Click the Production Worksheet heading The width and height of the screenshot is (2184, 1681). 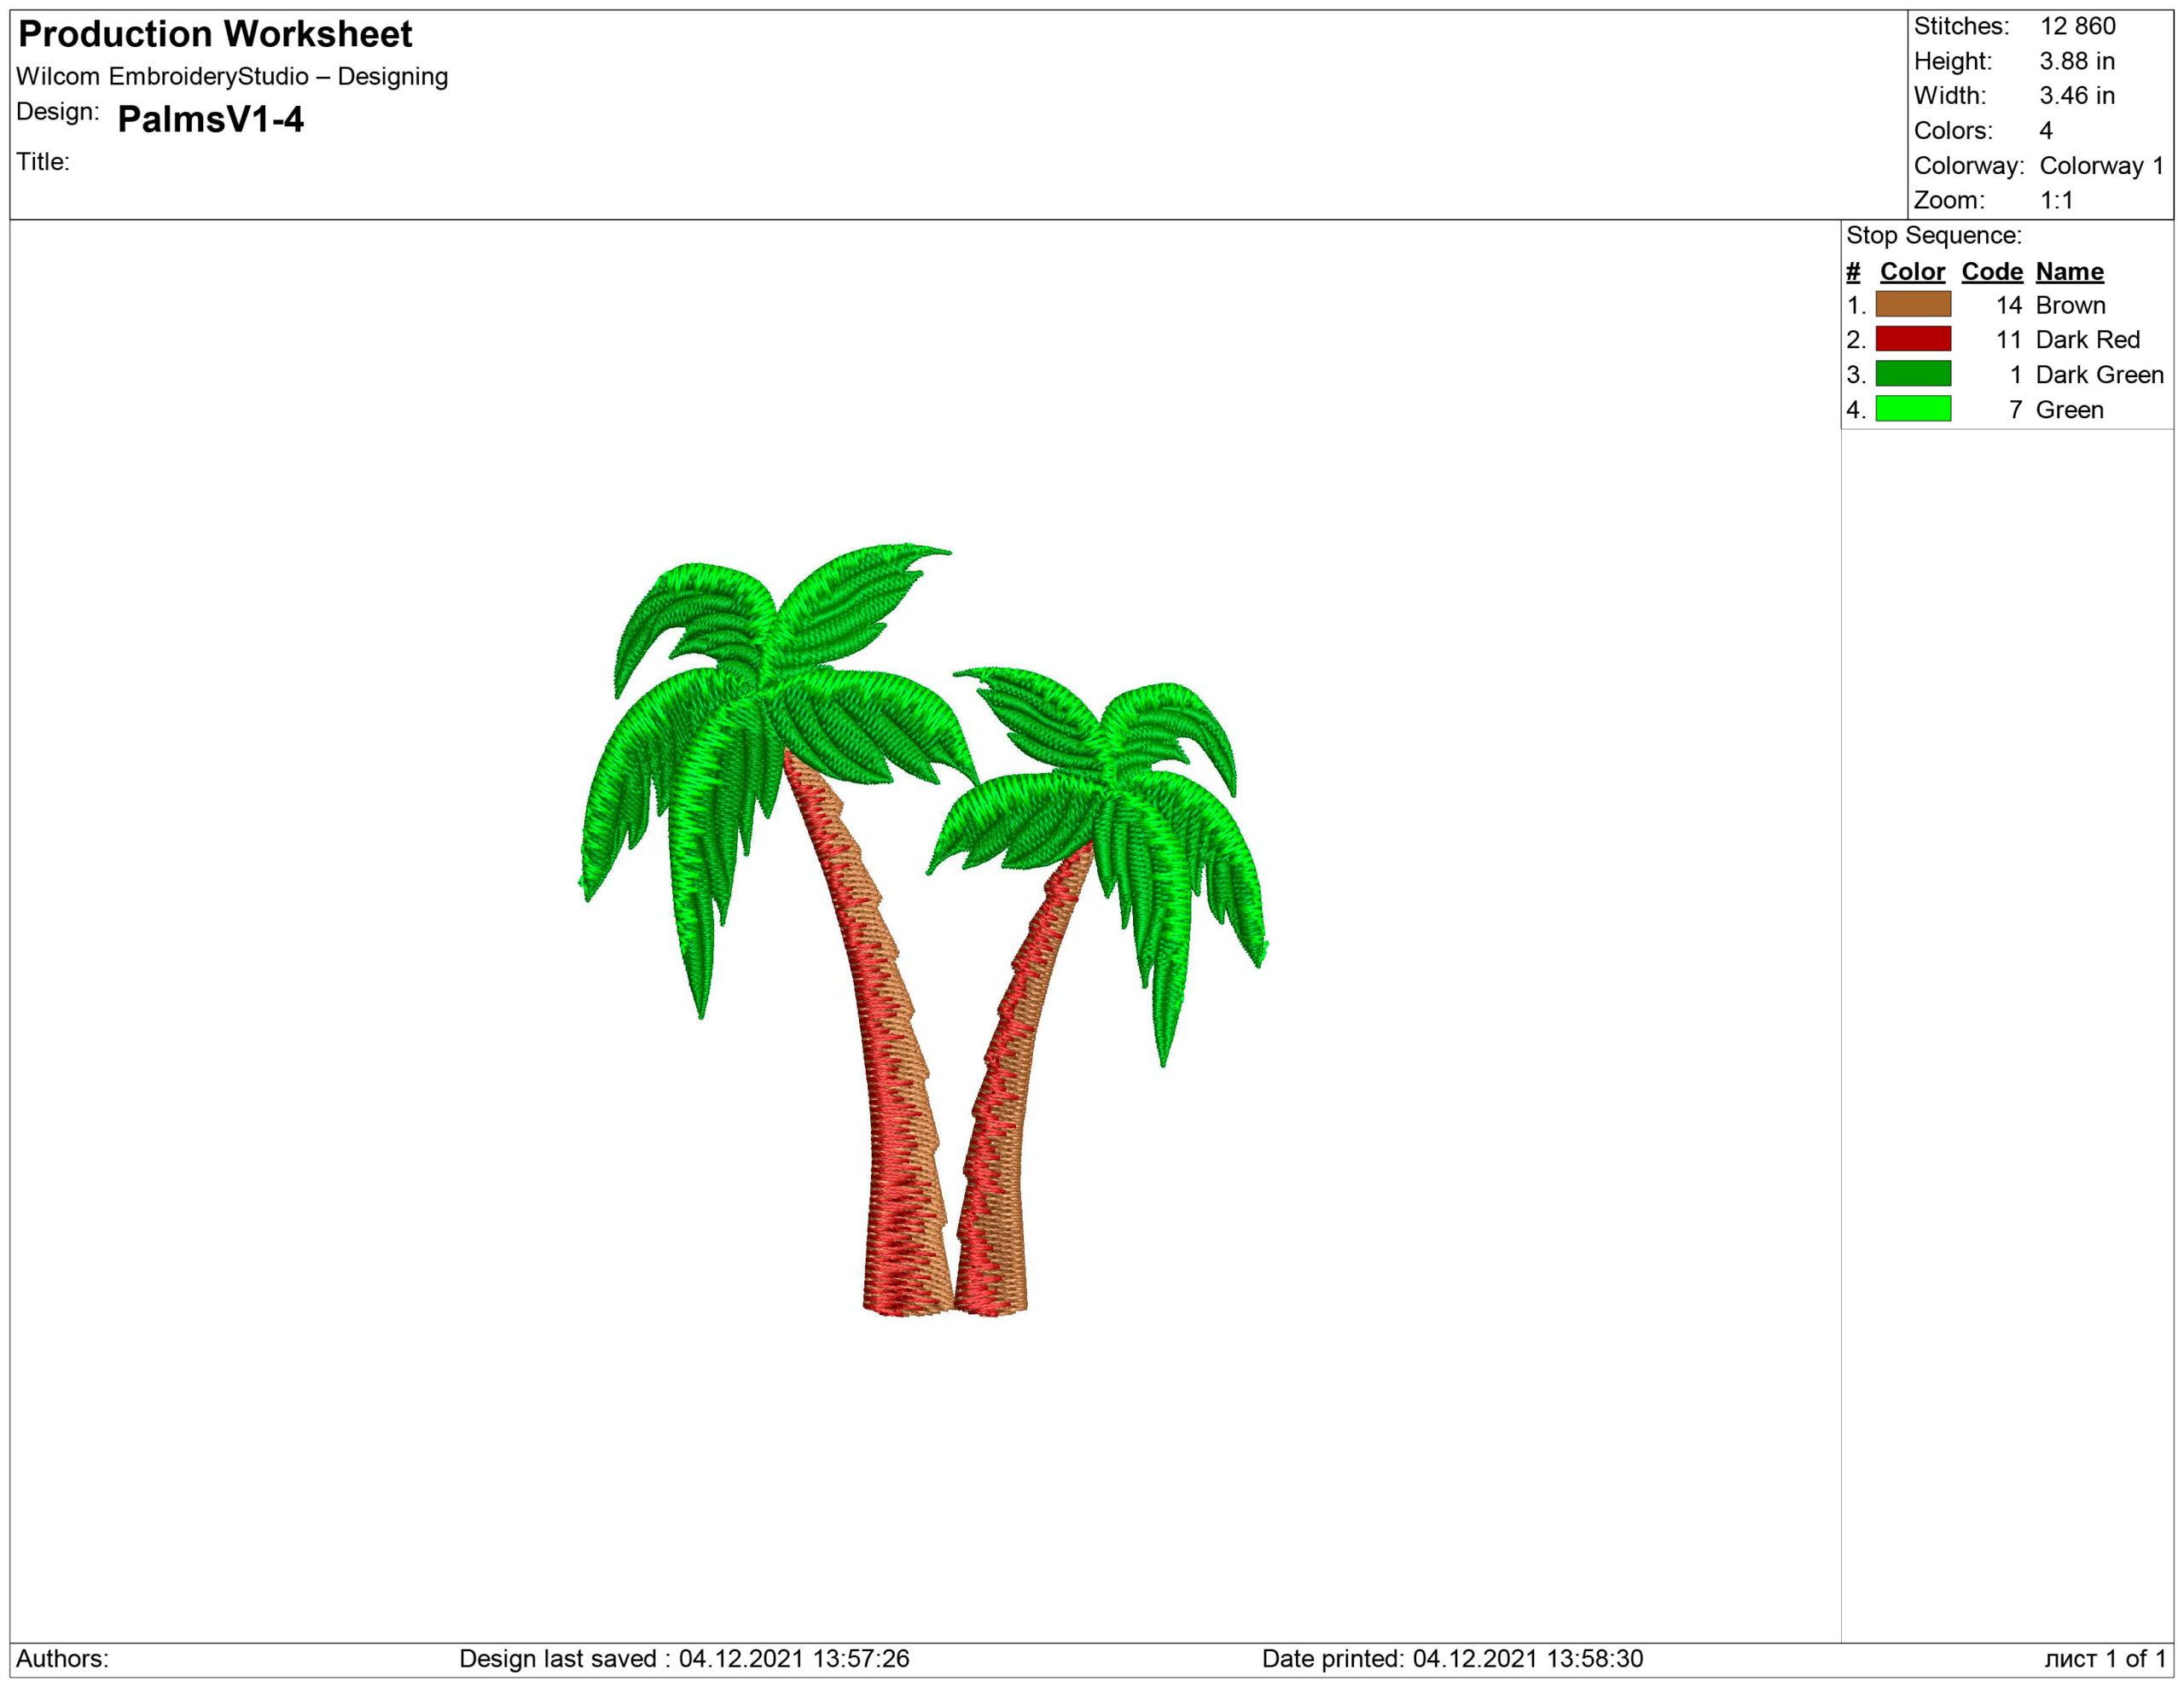pyautogui.click(x=215, y=34)
